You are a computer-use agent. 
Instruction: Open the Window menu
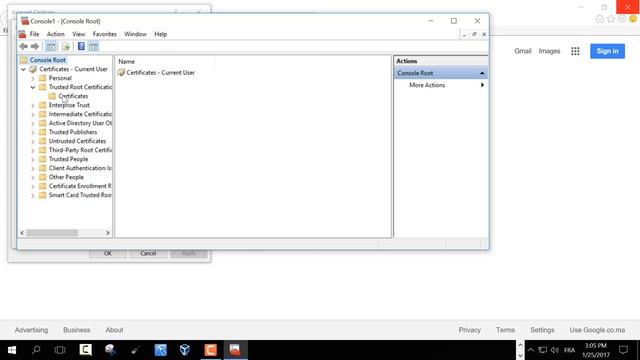click(135, 34)
